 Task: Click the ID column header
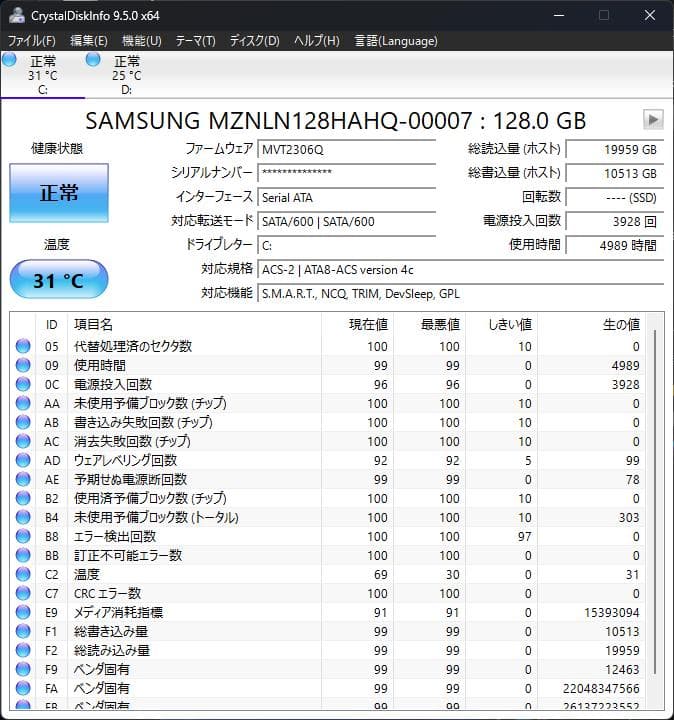click(x=51, y=325)
